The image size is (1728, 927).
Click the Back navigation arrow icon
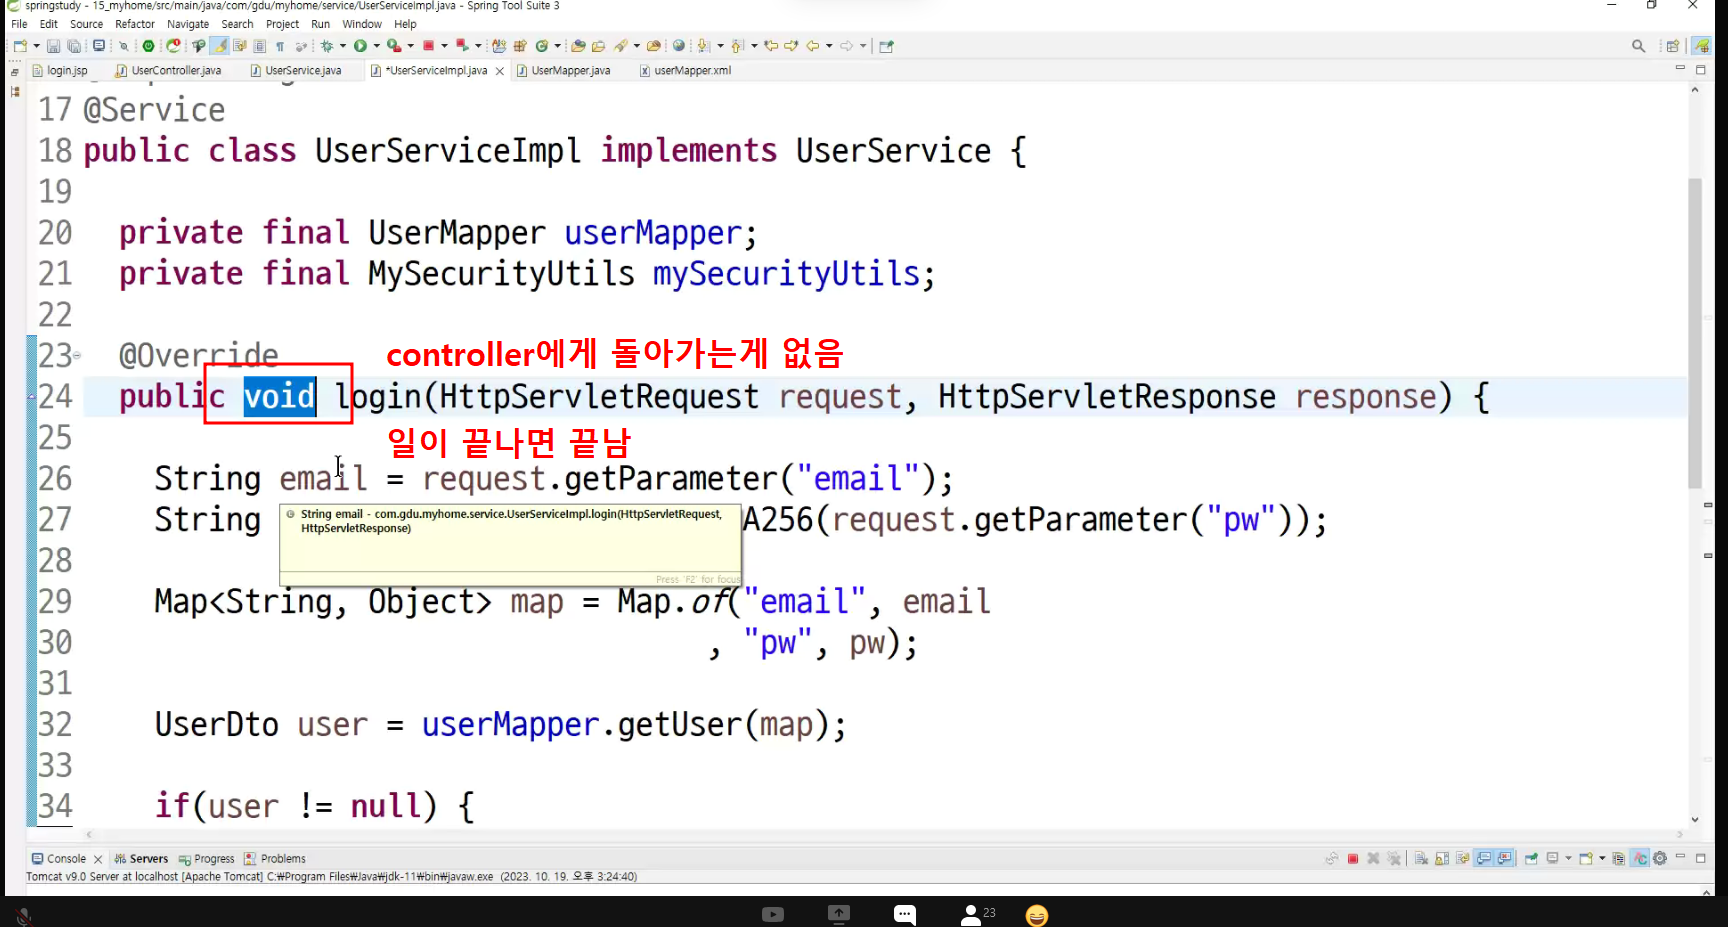pos(813,46)
